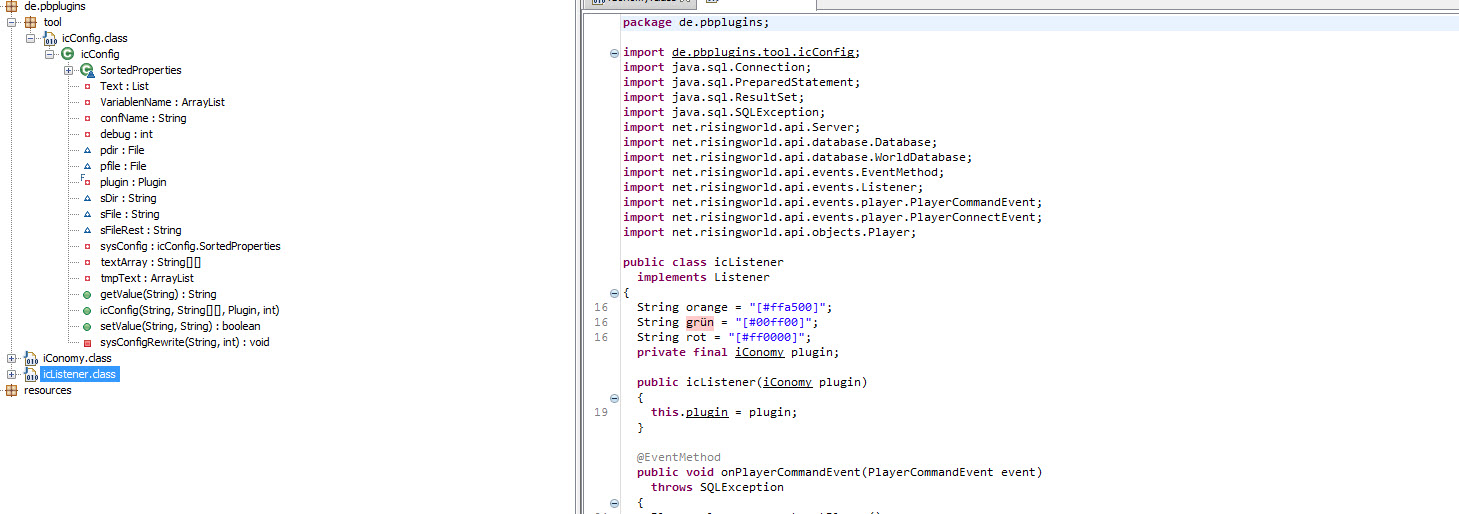Select the setValue(String, String) method entry
The image size is (1459, 514).
180,326
